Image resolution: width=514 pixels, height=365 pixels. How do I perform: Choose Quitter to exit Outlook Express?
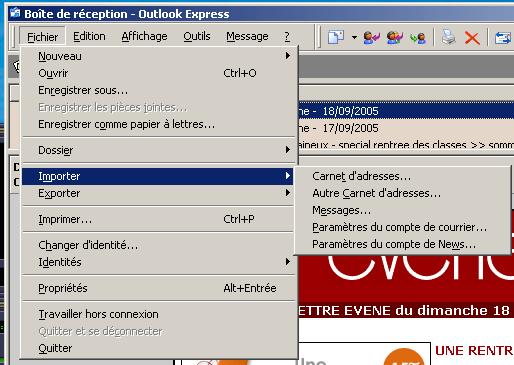pyautogui.click(x=159, y=348)
